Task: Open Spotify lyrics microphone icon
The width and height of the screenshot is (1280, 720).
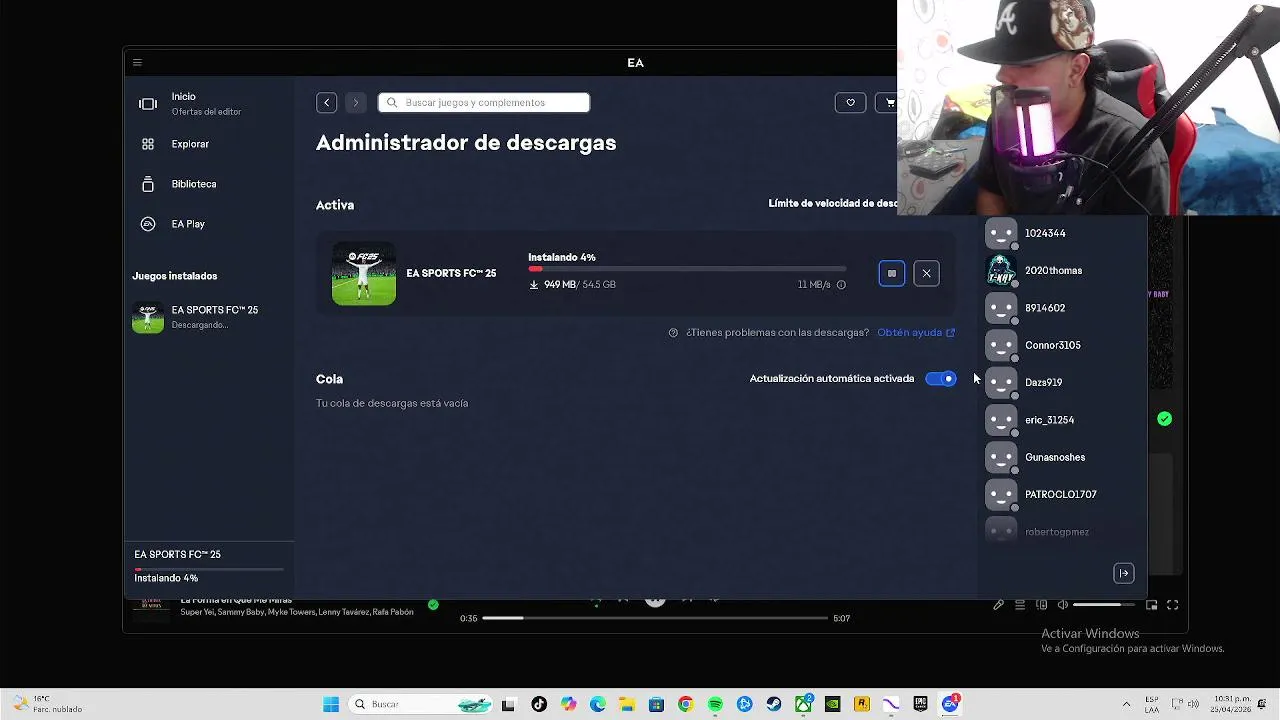Action: pos(998,605)
